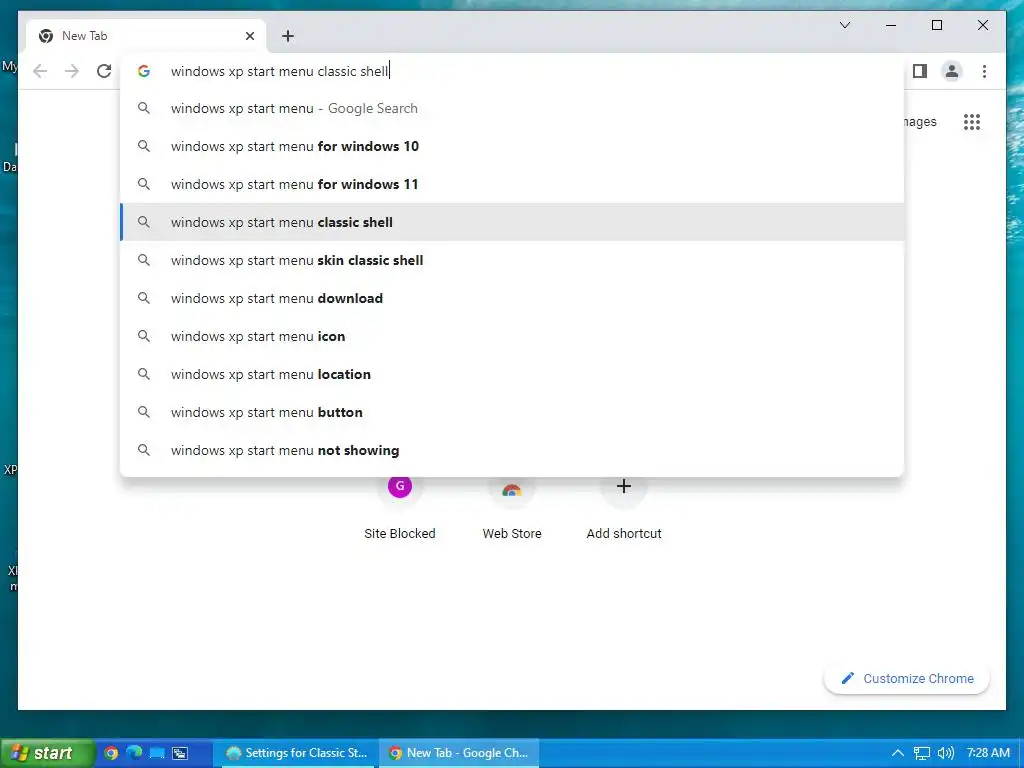Pick suggestion 'windows xp start menu button'
Image resolution: width=1024 pixels, height=768 pixels.
tap(512, 412)
